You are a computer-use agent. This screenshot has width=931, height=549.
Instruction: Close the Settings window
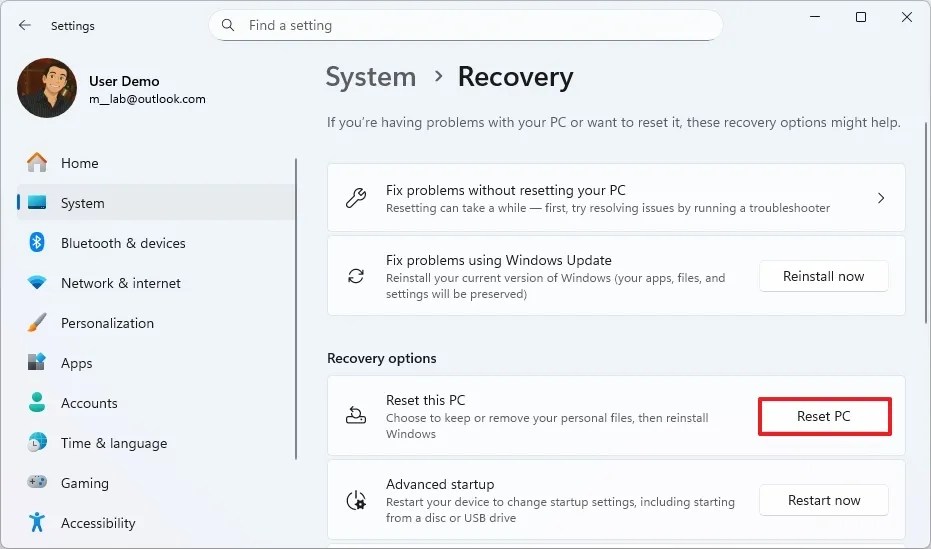(907, 17)
